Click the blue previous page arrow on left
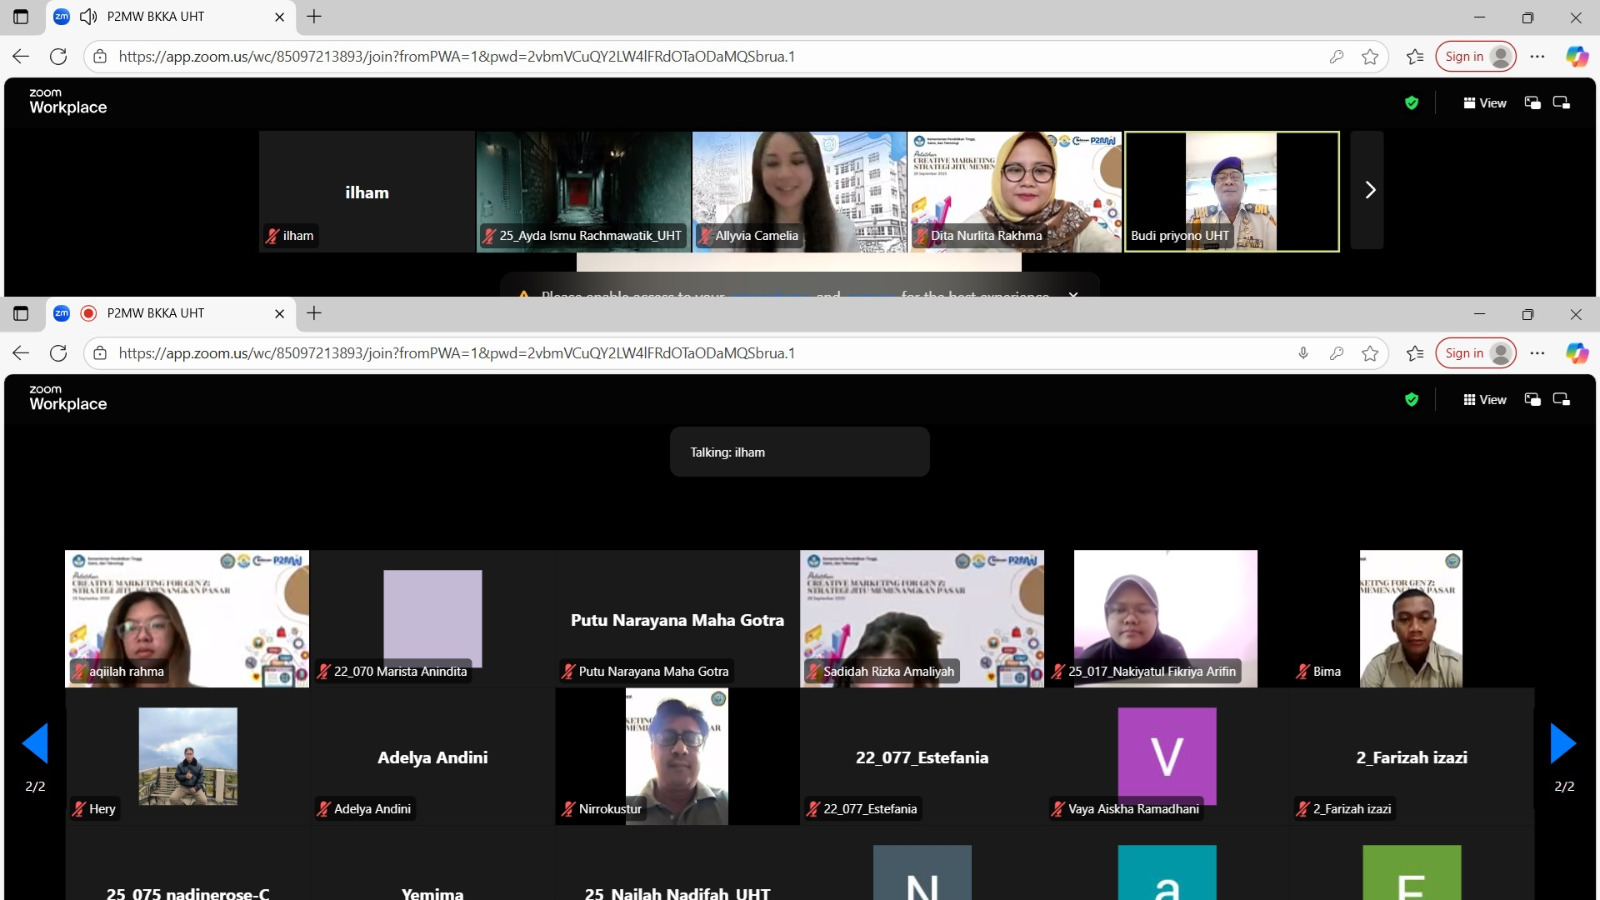 [x=35, y=743]
